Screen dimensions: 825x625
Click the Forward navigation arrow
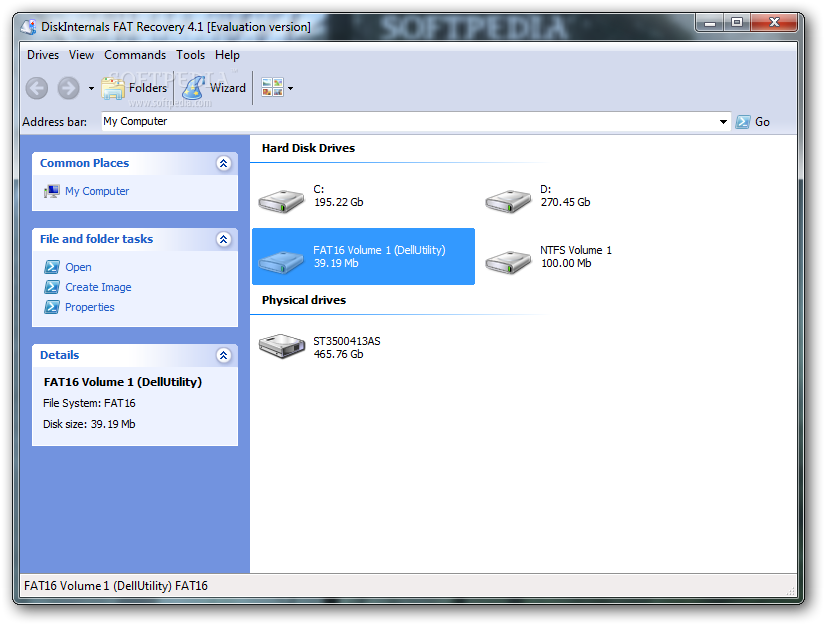(68, 88)
